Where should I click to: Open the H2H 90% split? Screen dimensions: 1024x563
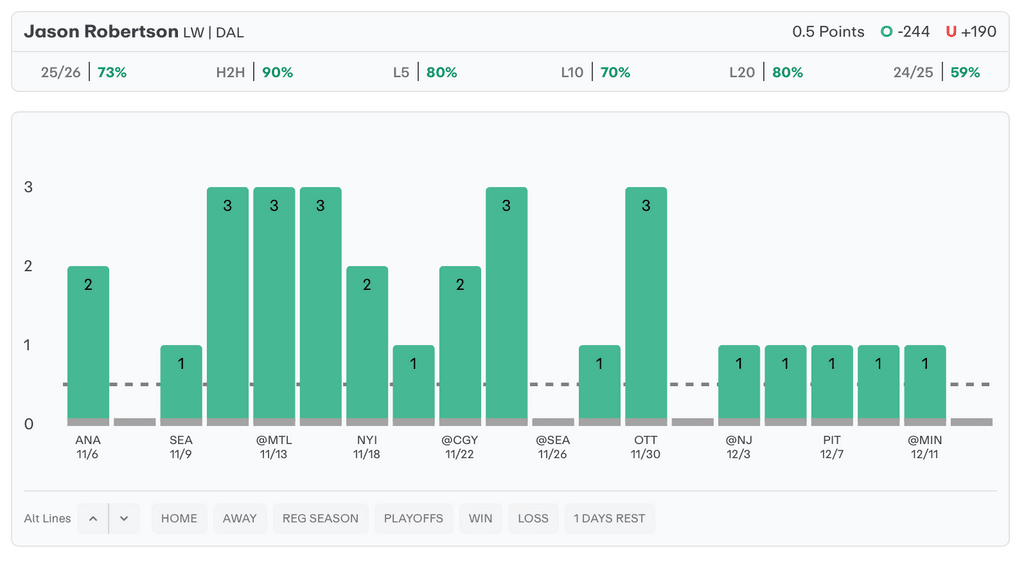[254, 72]
